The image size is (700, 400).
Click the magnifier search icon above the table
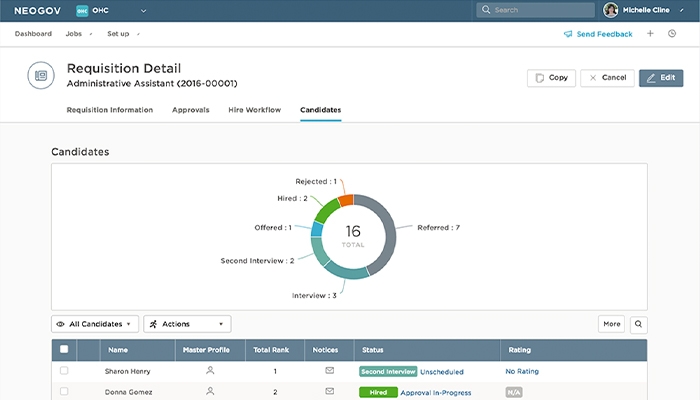pos(638,324)
